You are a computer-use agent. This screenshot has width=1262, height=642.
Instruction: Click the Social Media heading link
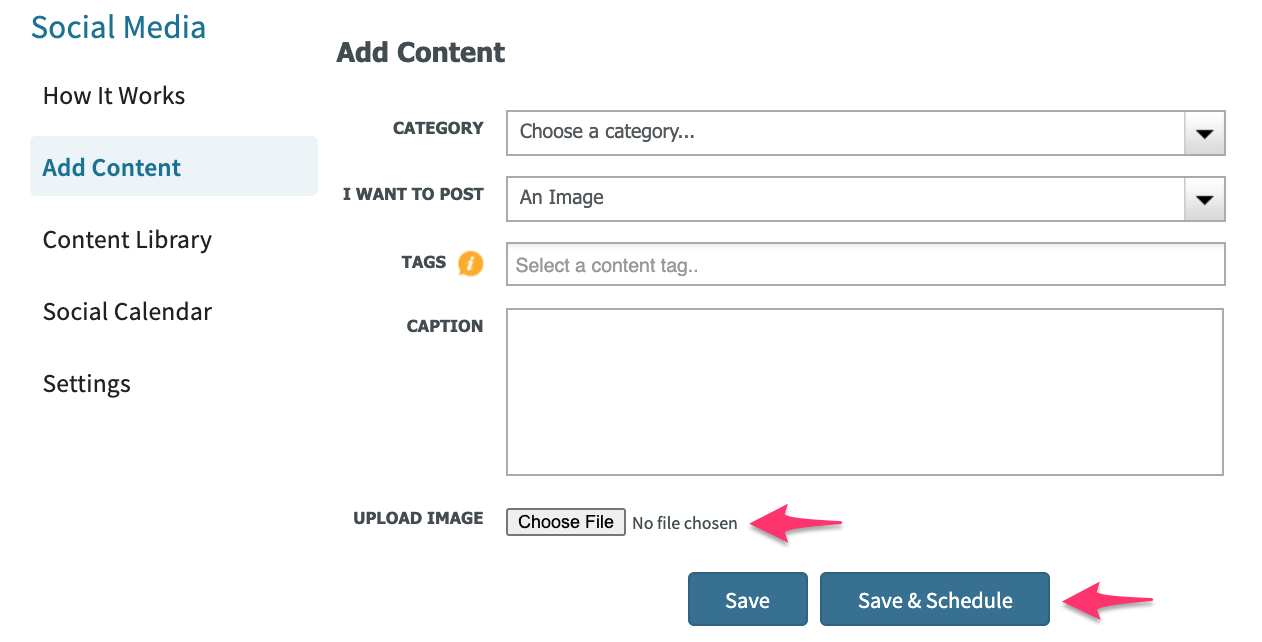[x=119, y=27]
